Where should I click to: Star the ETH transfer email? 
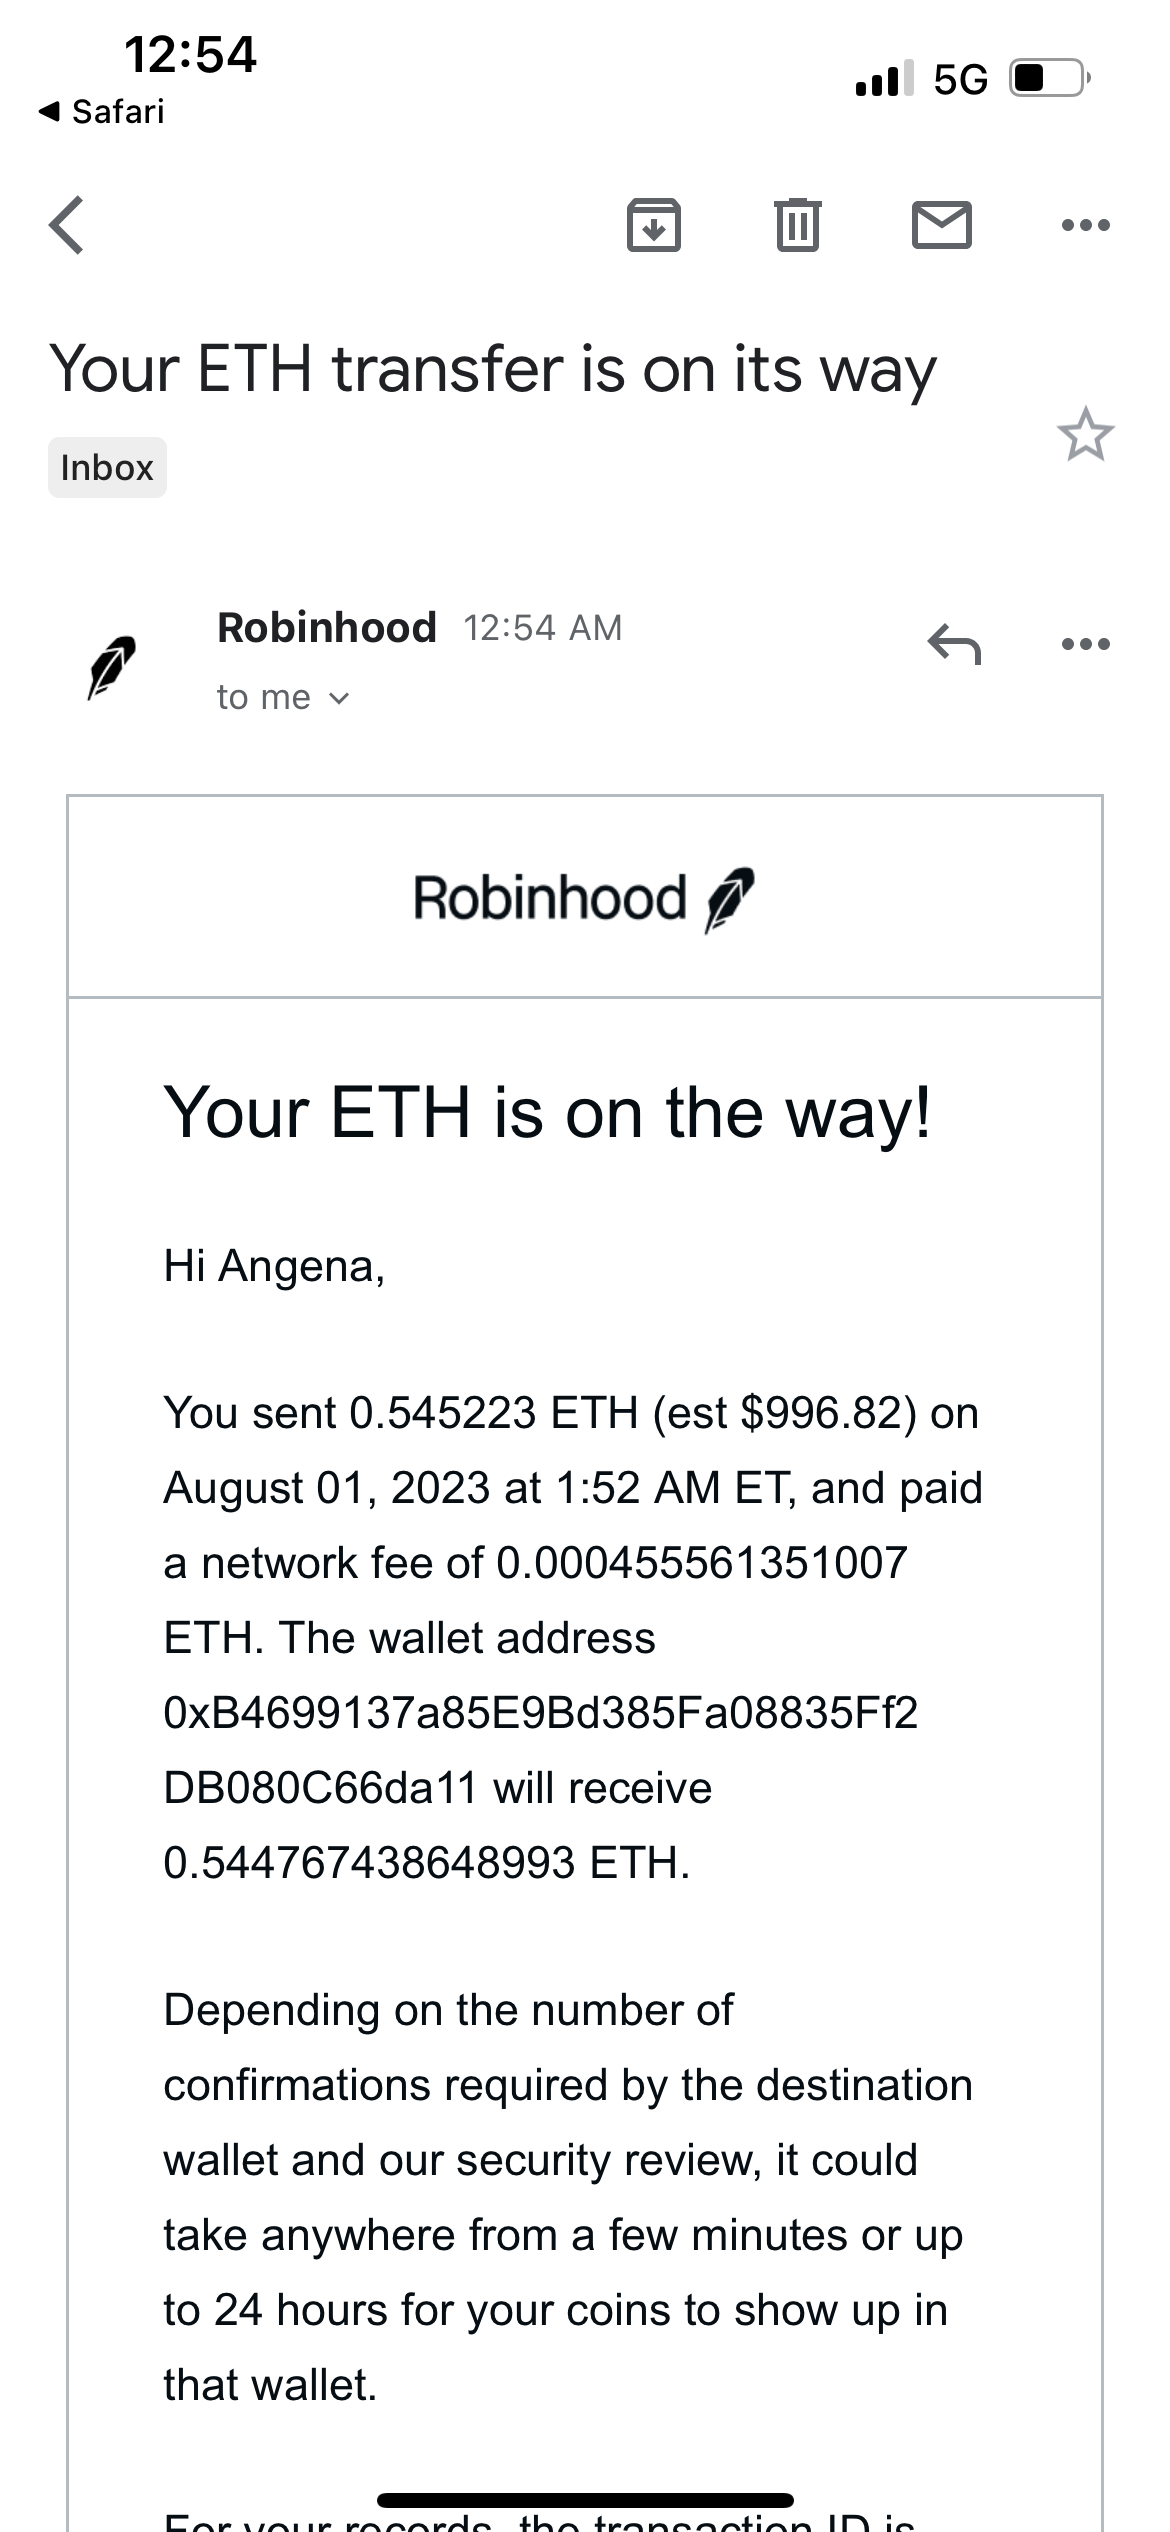coord(1085,435)
